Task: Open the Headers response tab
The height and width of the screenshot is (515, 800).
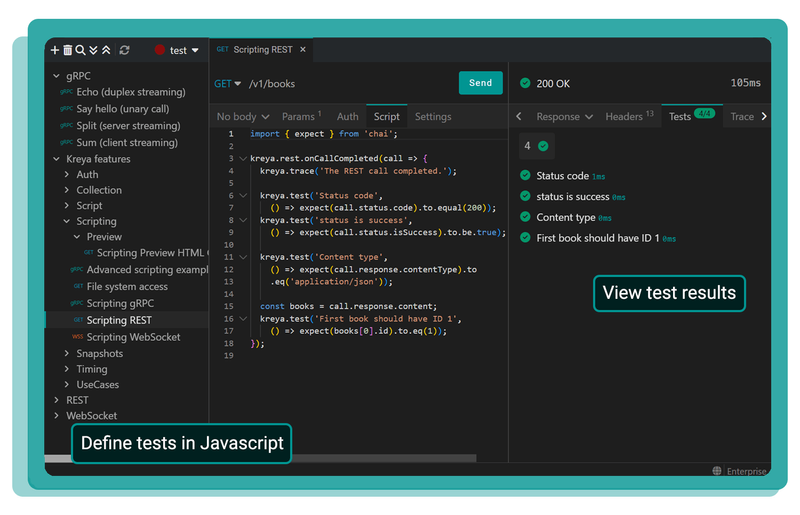Action: pos(629,117)
